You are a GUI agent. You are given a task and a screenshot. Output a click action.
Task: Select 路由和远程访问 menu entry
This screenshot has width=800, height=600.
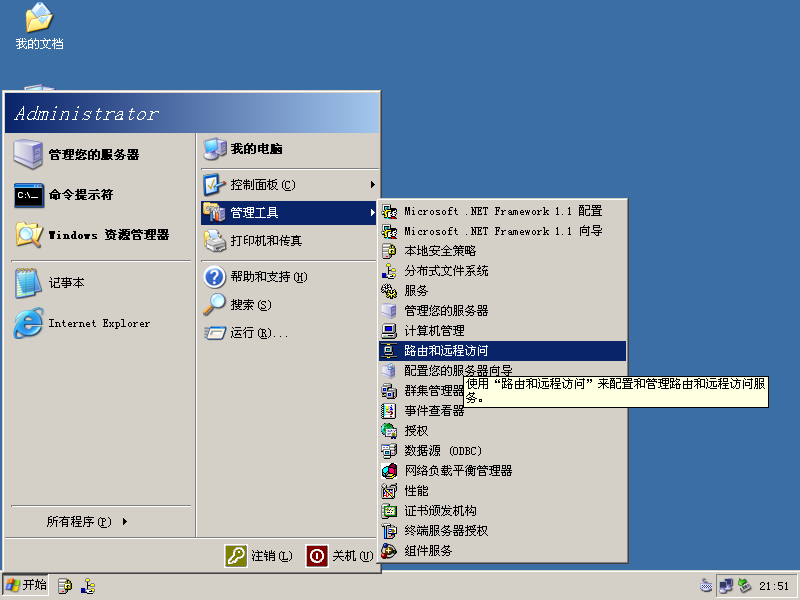coord(452,351)
